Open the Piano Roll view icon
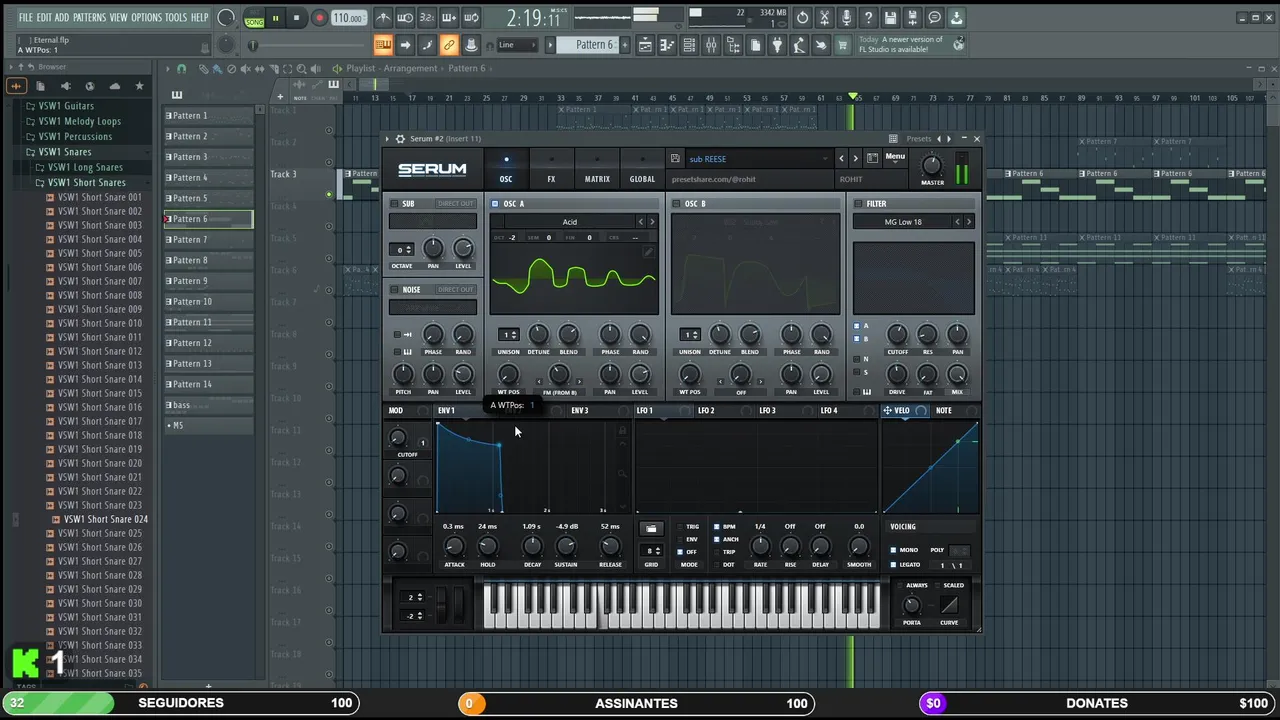The height and width of the screenshot is (720, 1280). 667,45
